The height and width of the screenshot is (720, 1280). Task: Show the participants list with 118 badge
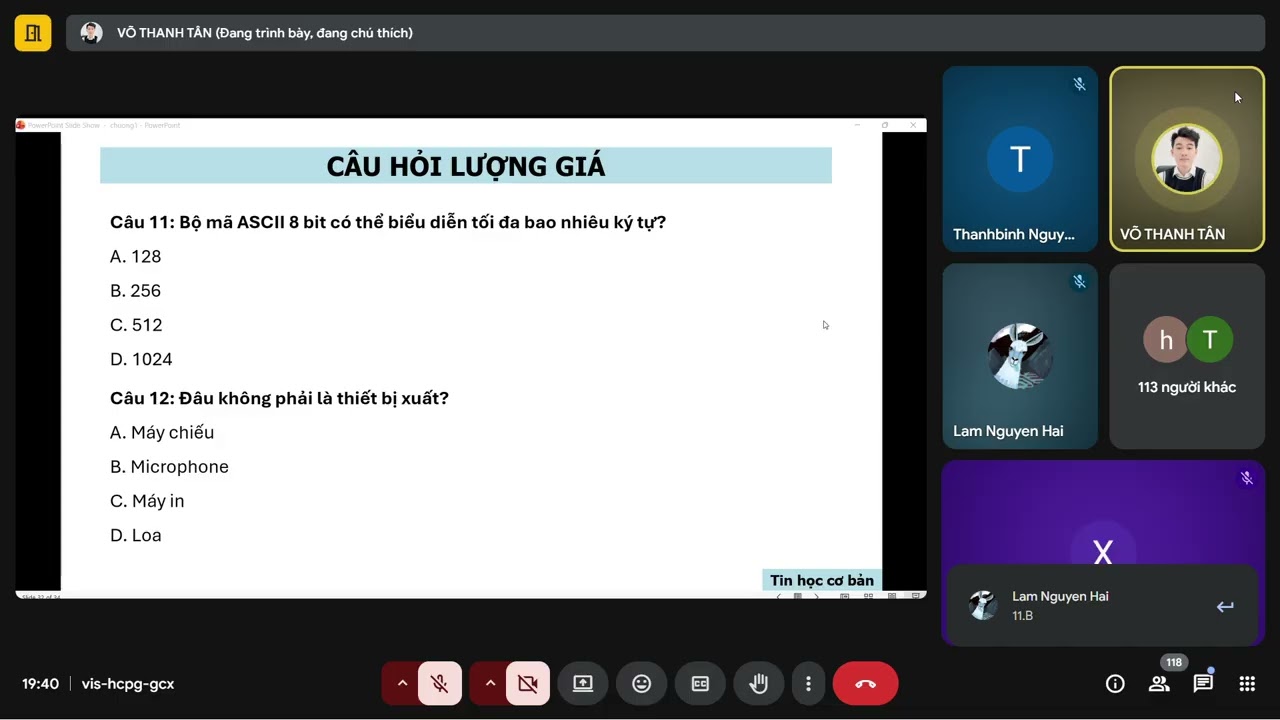pos(1159,684)
